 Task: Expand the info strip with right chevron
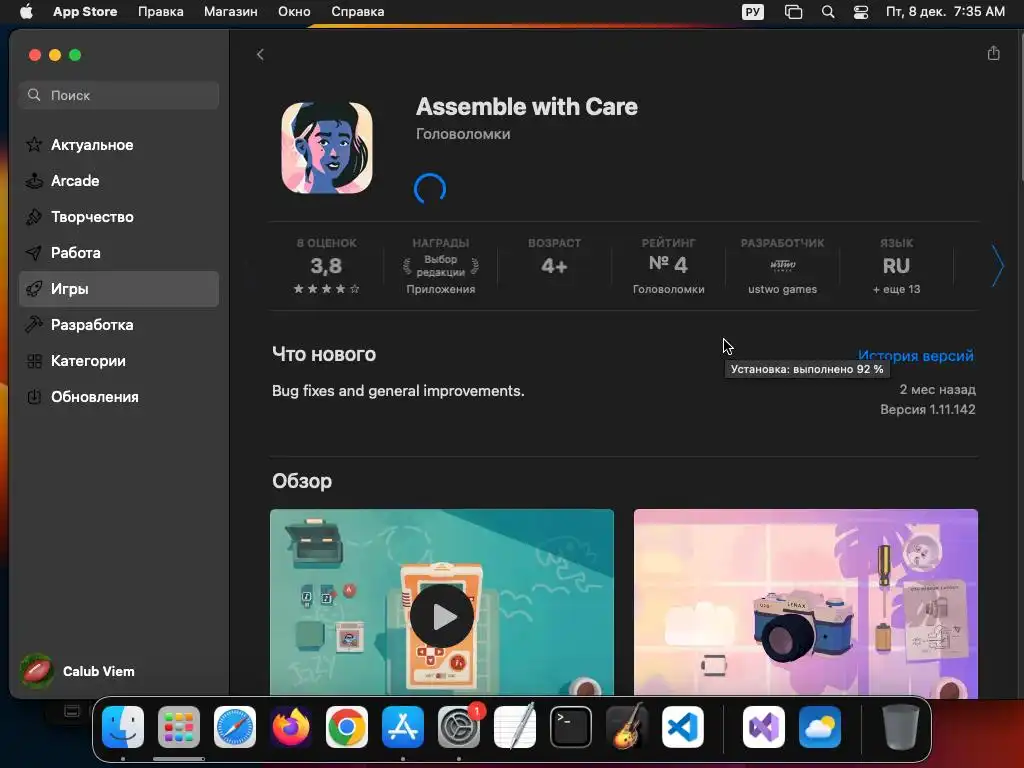(997, 266)
